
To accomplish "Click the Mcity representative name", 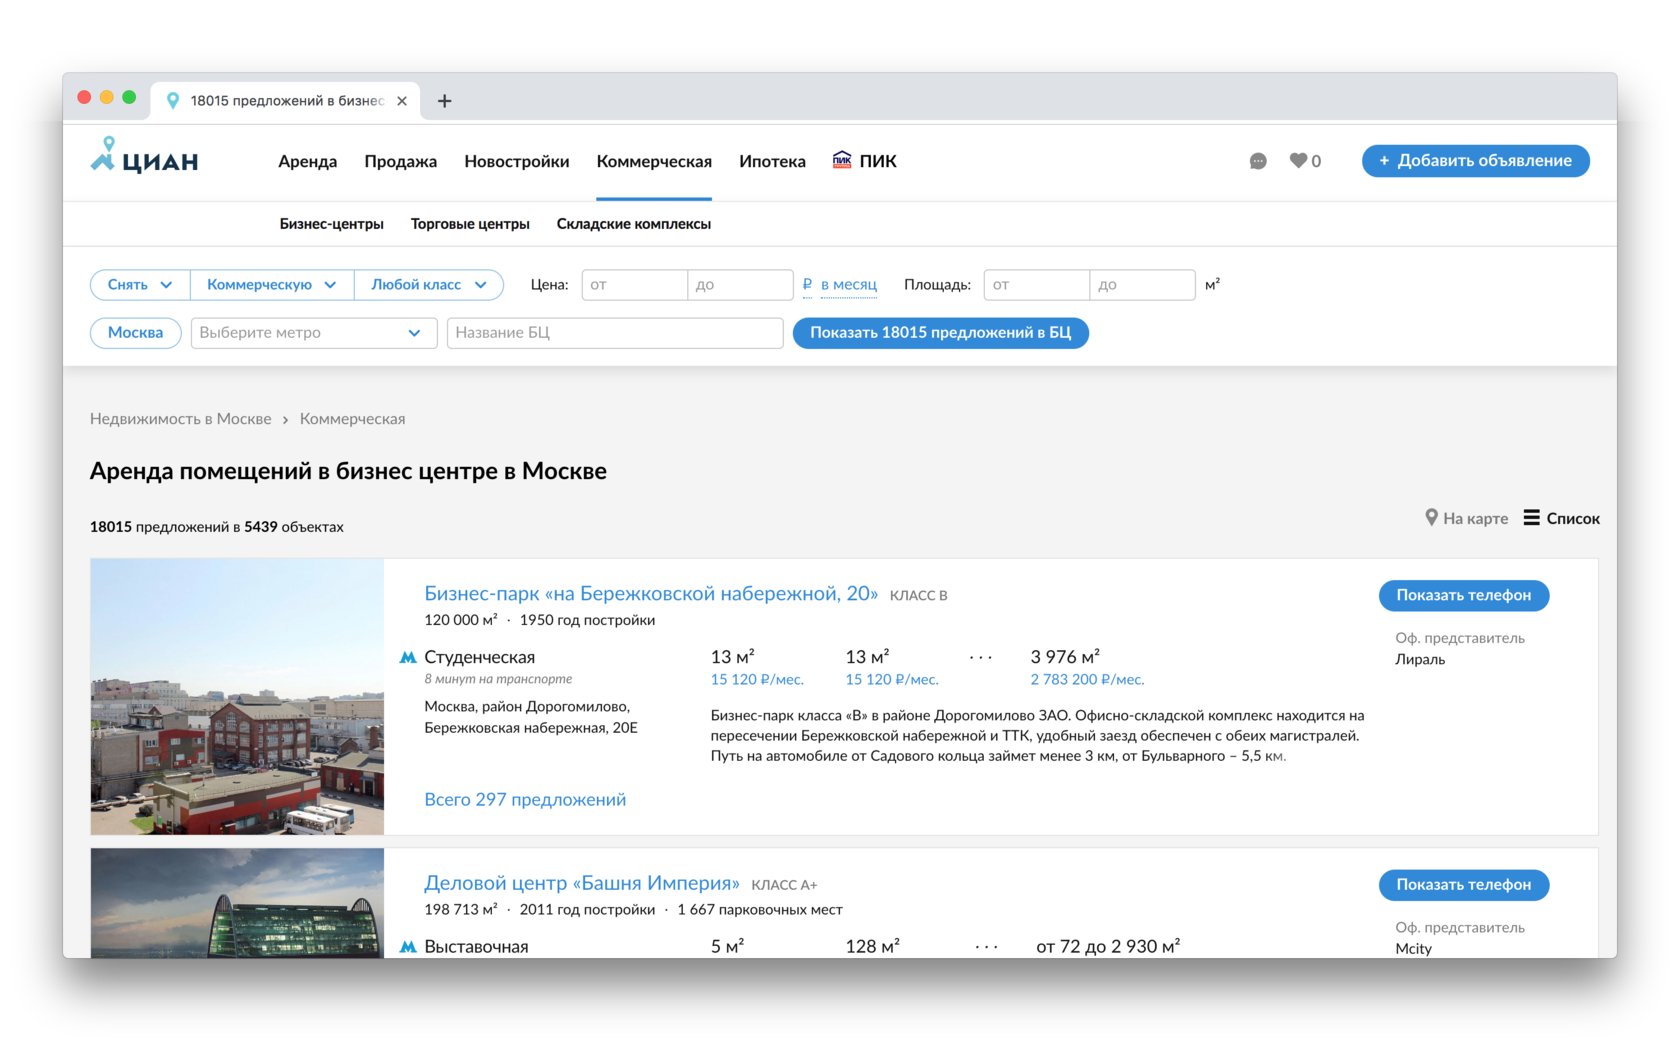I will [x=1414, y=948].
